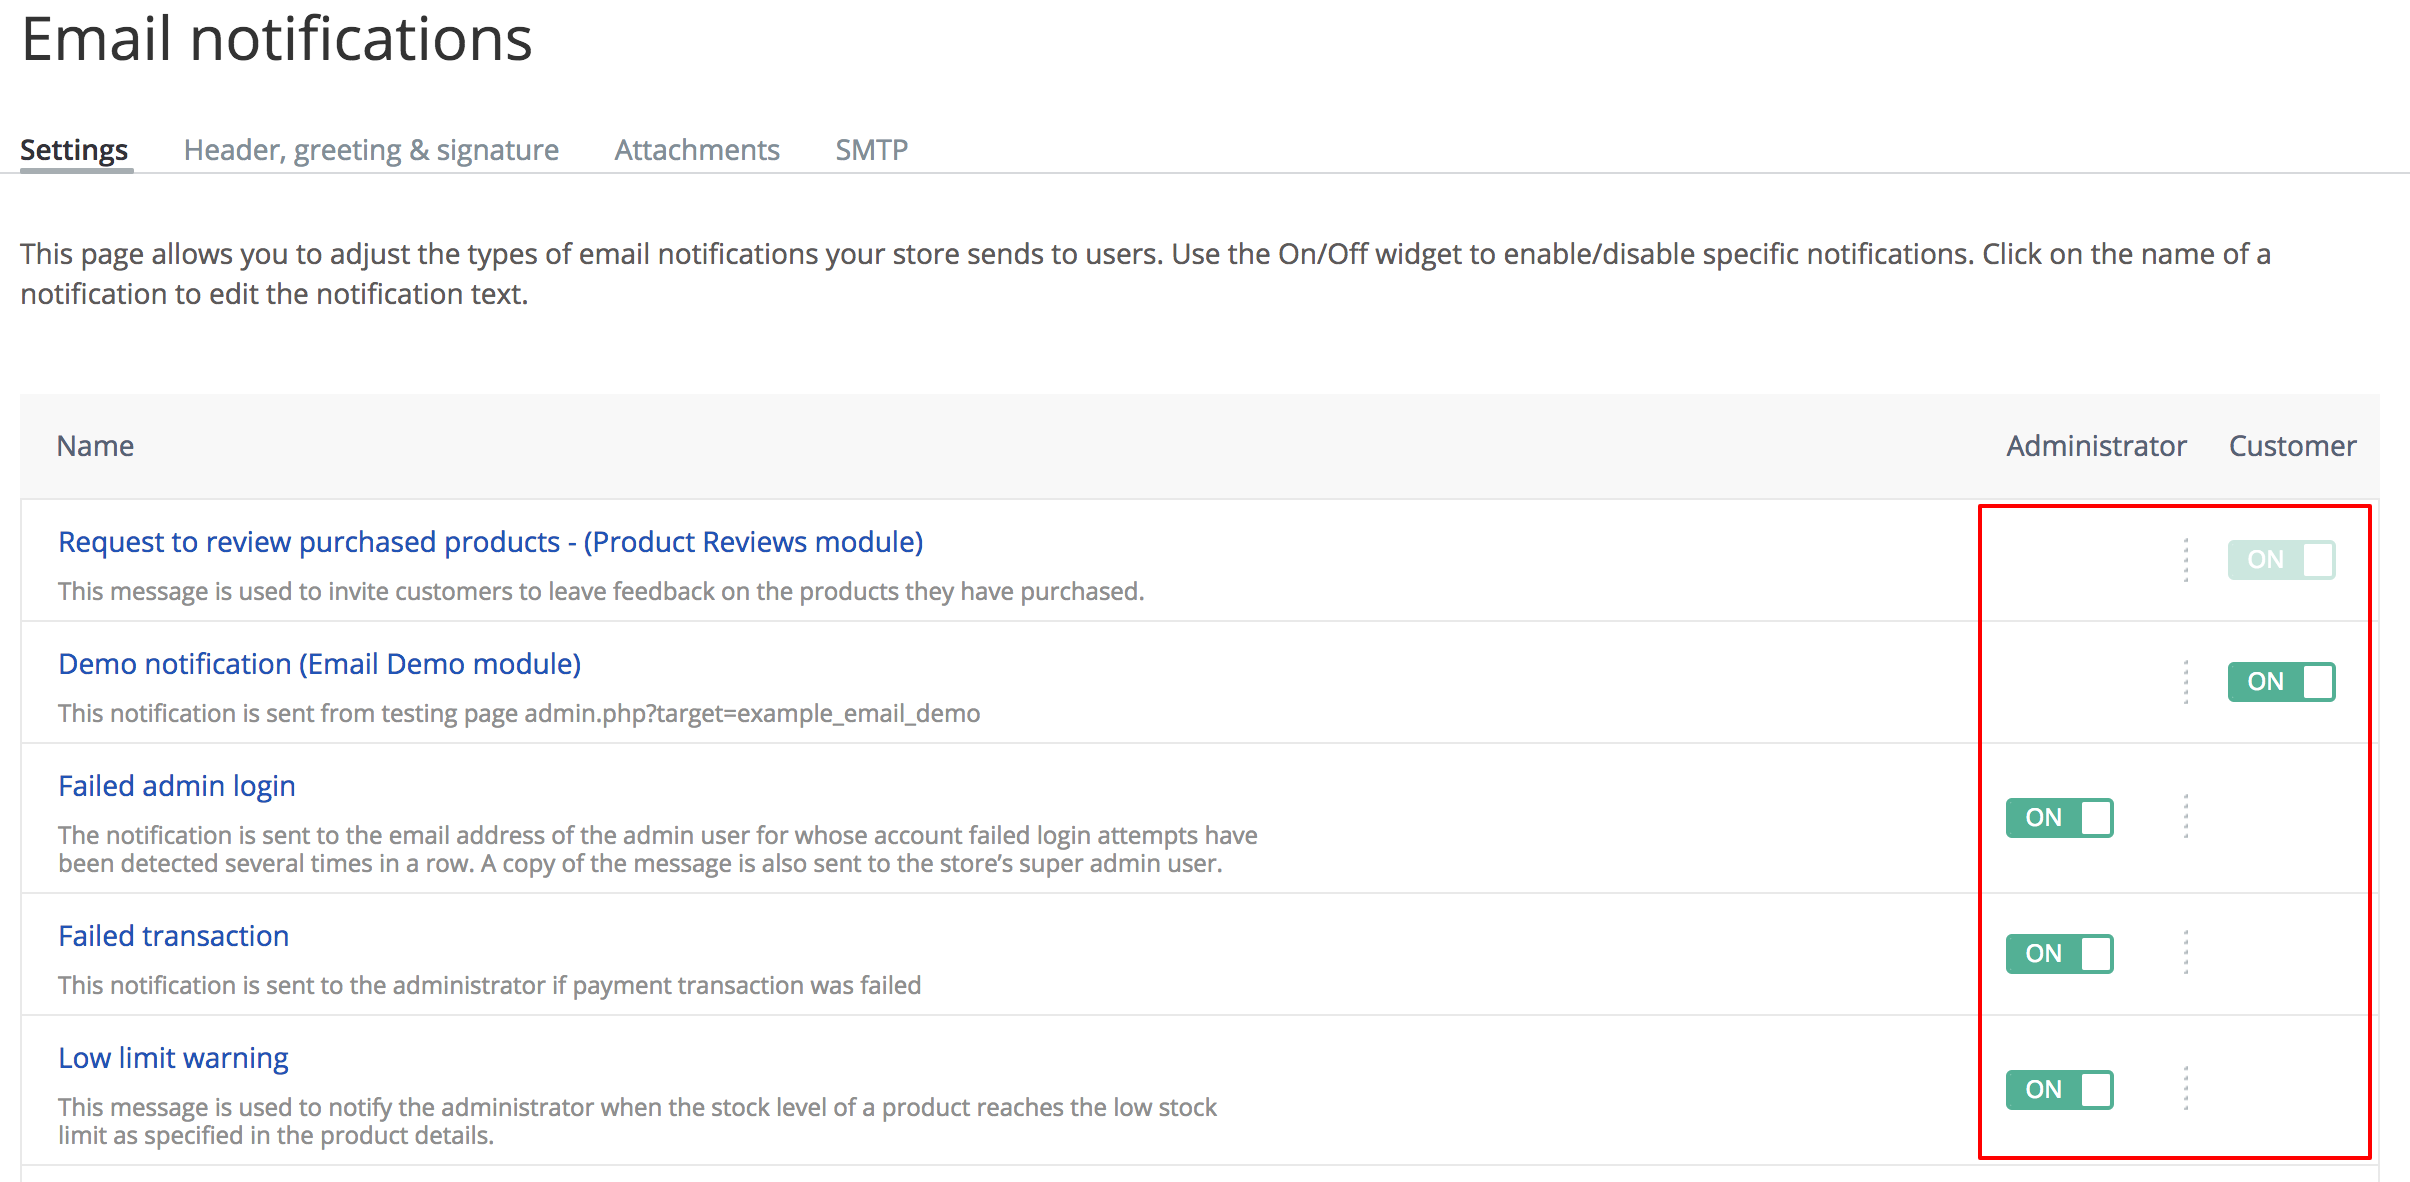The height and width of the screenshot is (1182, 2410).
Task: Open the Attachments tab
Action: coord(696,149)
